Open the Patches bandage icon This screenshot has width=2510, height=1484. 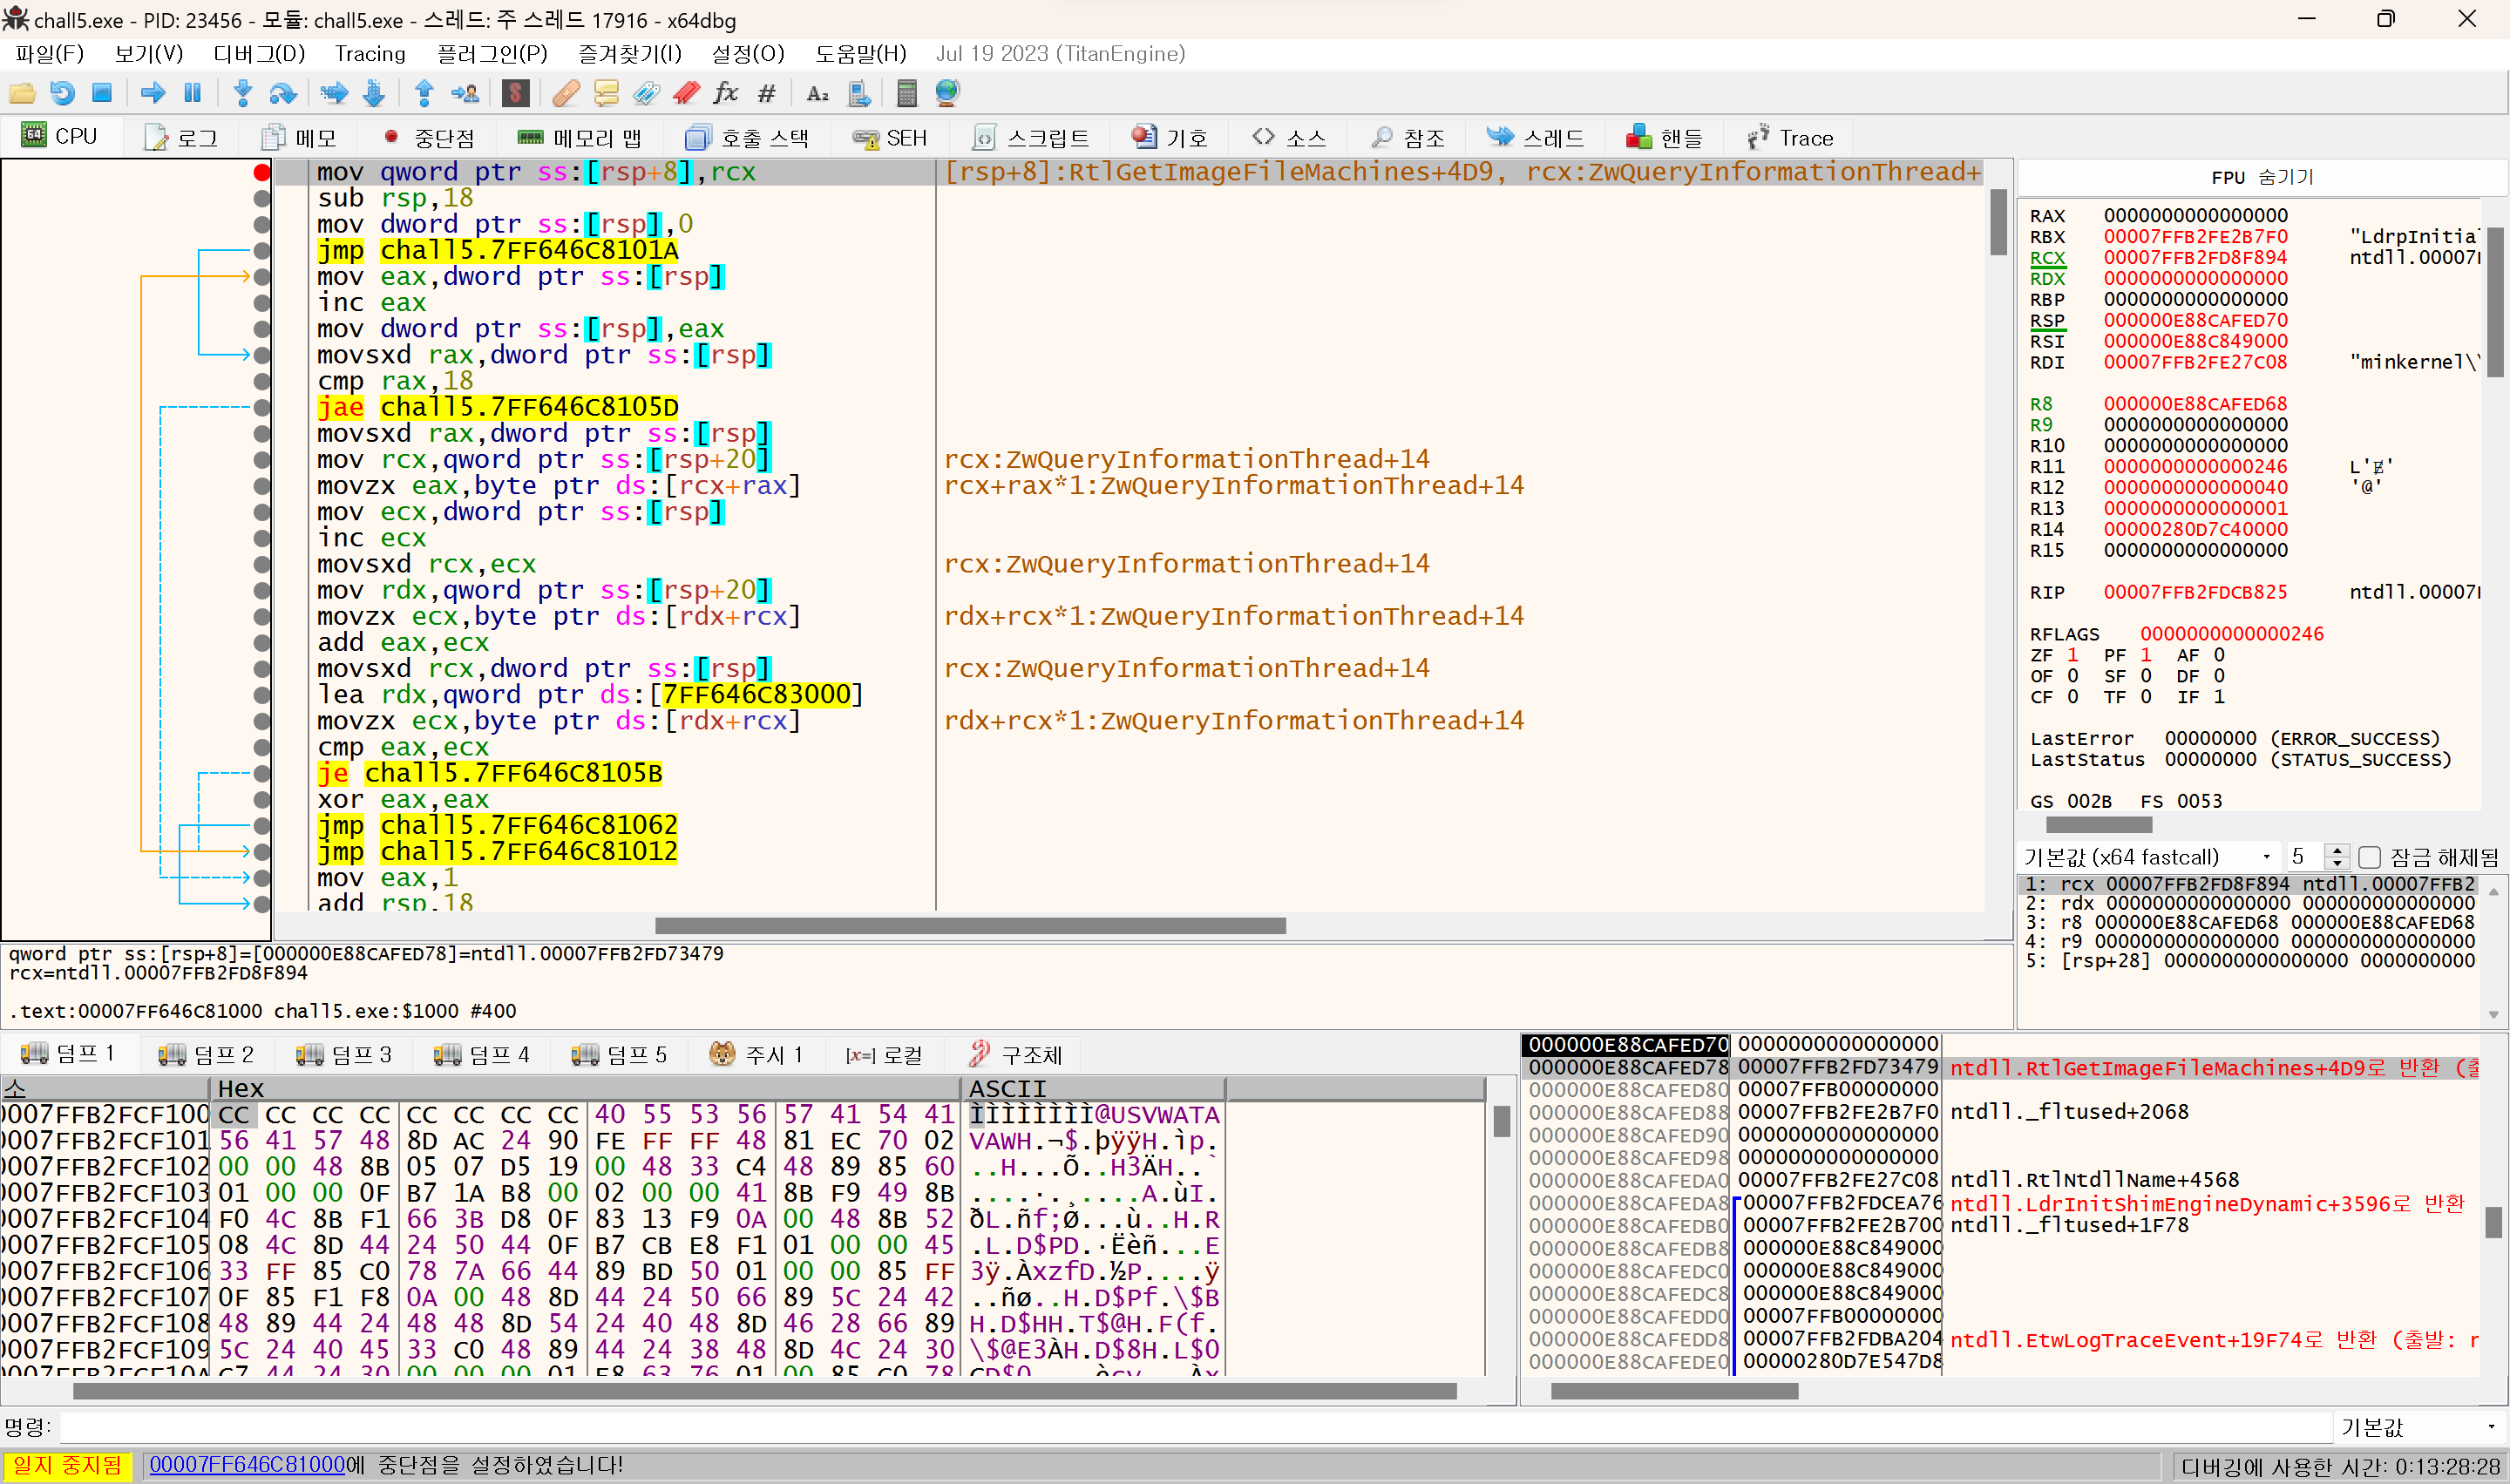pyautogui.click(x=565, y=93)
